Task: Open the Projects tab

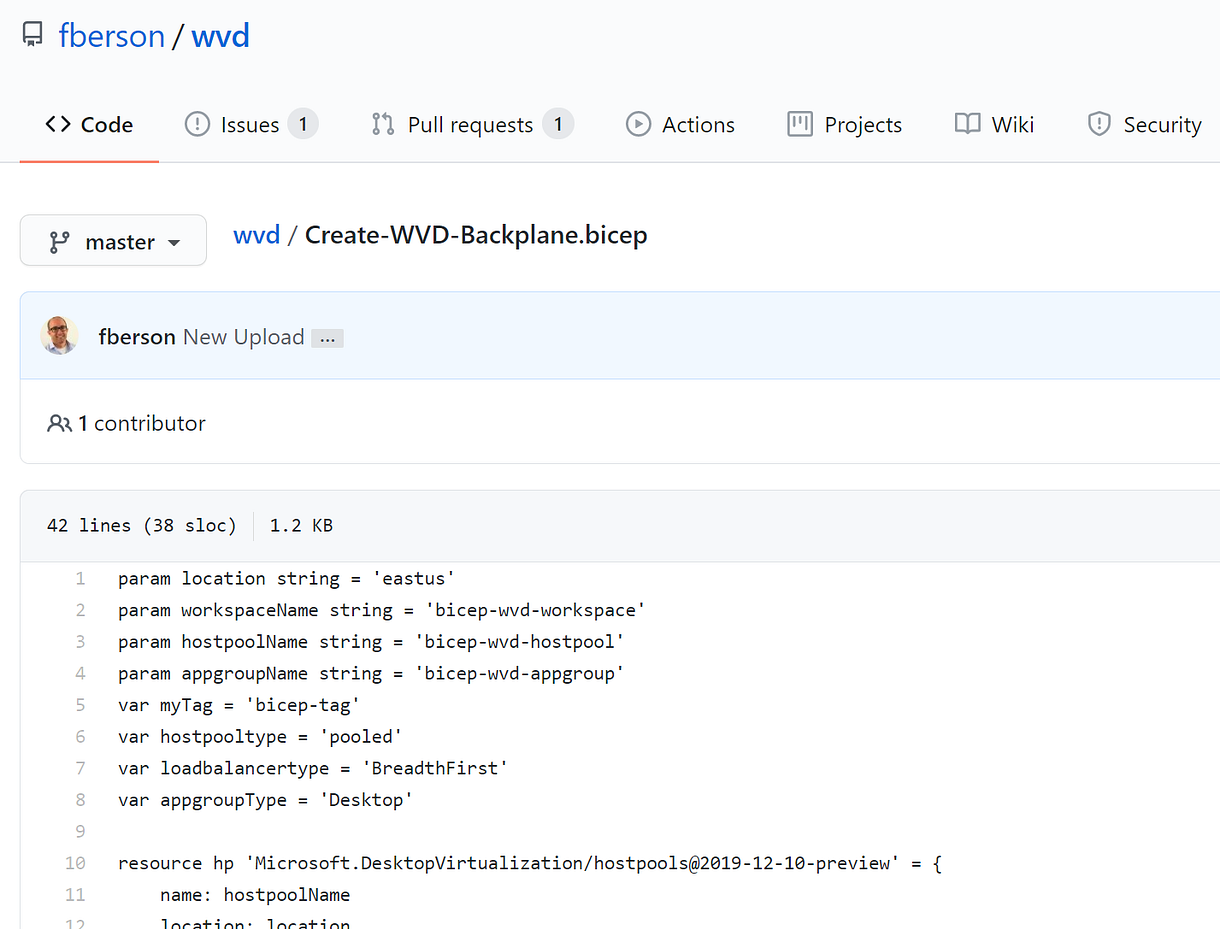Action: point(844,125)
